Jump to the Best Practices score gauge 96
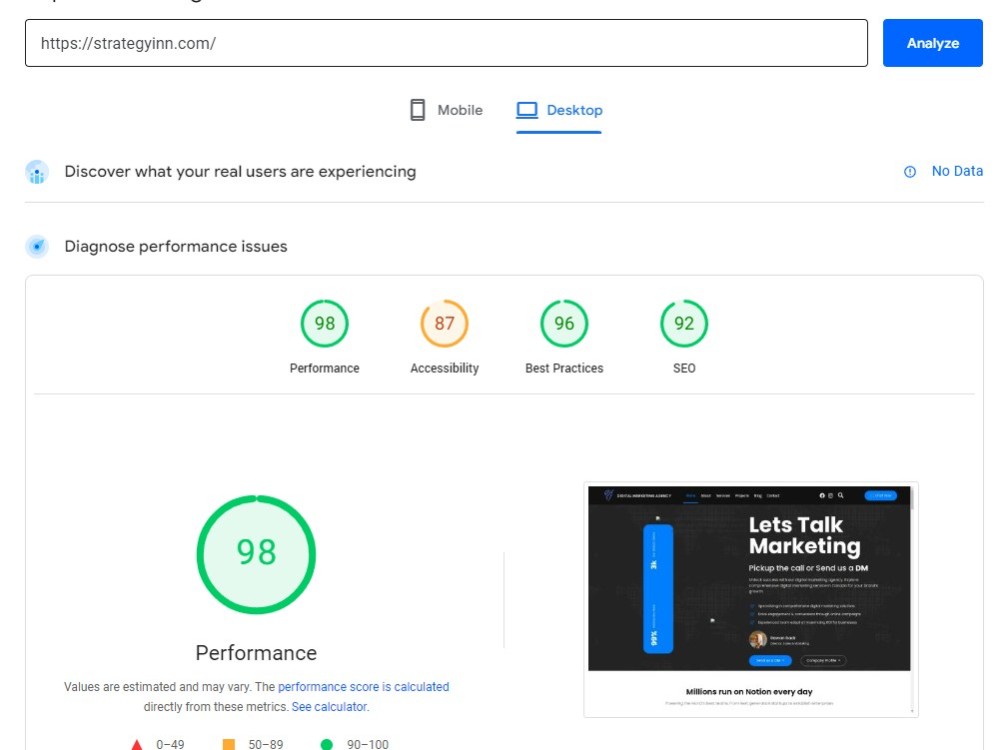Image resolution: width=1000 pixels, height=750 pixels. click(x=564, y=323)
